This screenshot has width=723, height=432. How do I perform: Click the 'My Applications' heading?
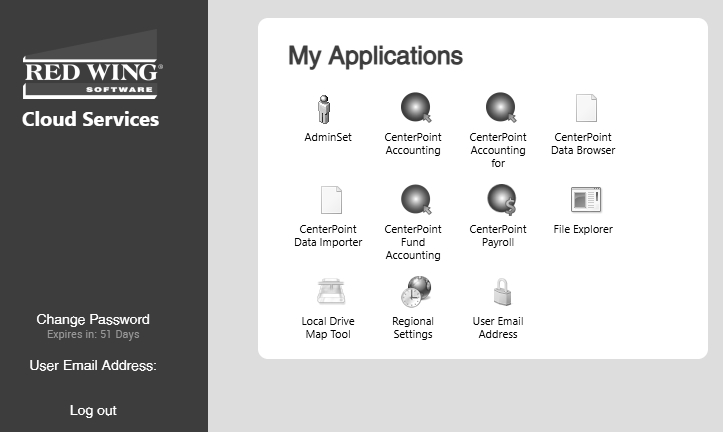click(x=375, y=56)
